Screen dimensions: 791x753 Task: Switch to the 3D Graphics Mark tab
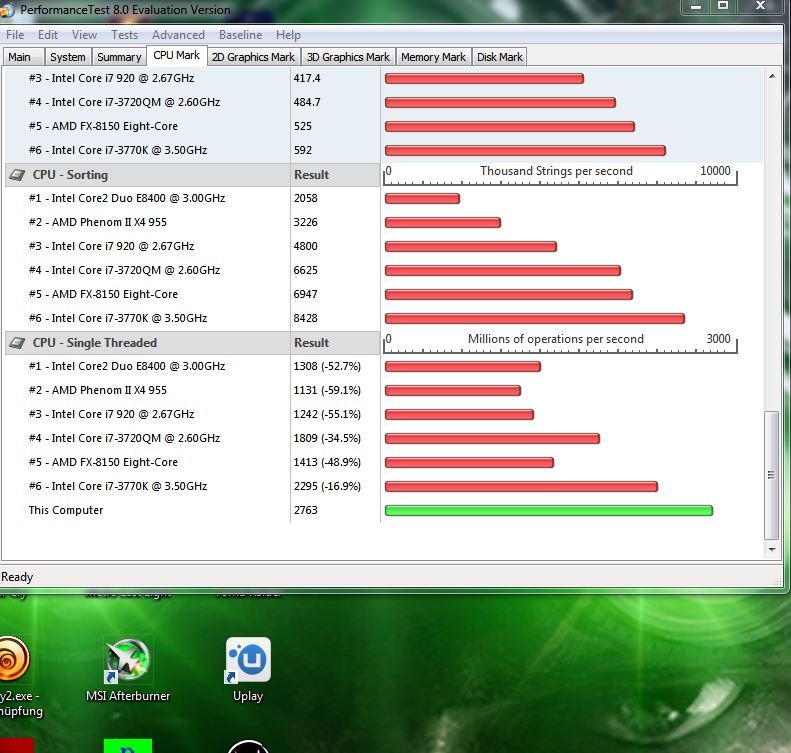coord(348,57)
